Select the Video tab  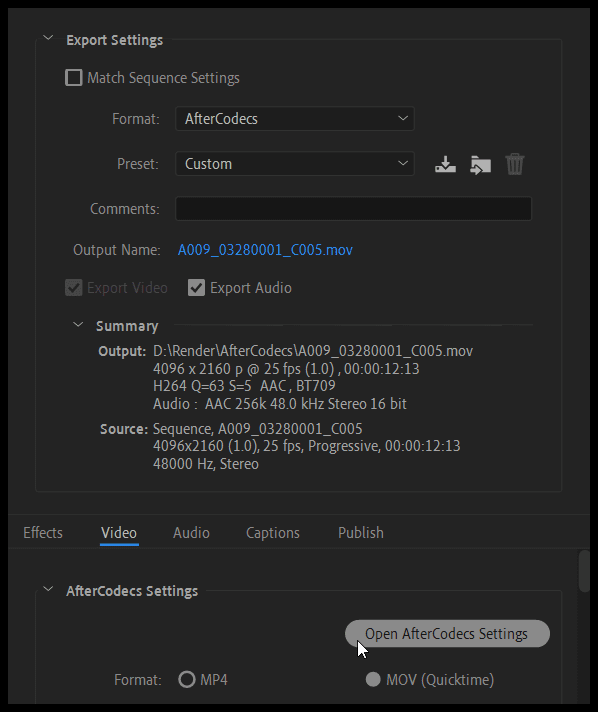(x=119, y=533)
